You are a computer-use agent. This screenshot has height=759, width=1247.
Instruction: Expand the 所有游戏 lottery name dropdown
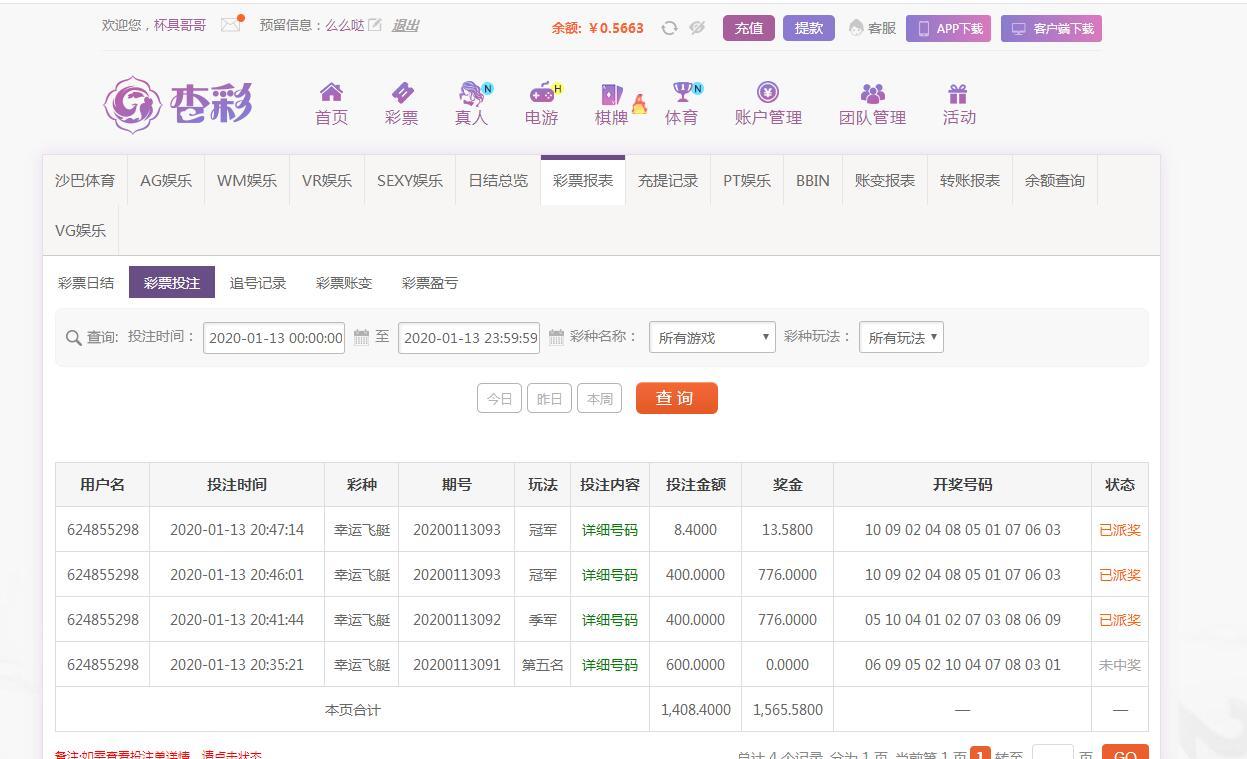point(712,338)
